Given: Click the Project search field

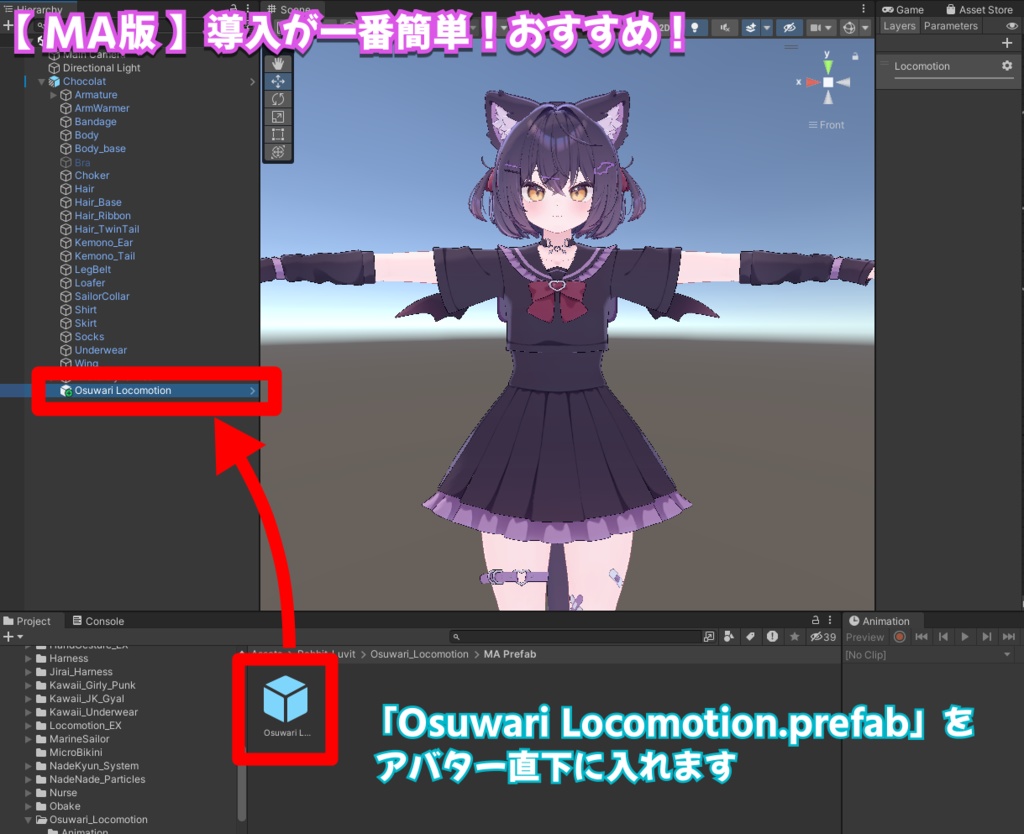Looking at the screenshot, I should pos(575,637).
